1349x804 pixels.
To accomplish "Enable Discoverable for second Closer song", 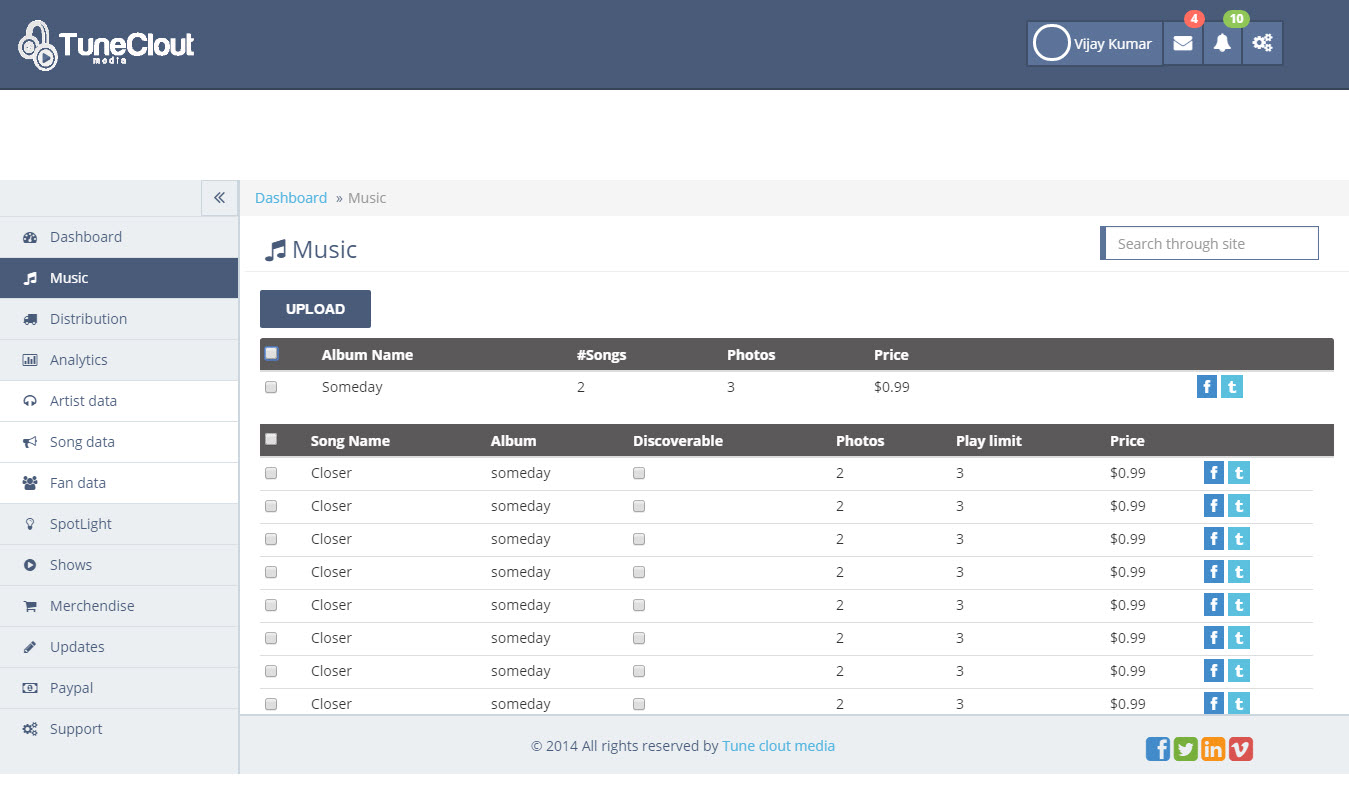I will (x=639, y=506).
